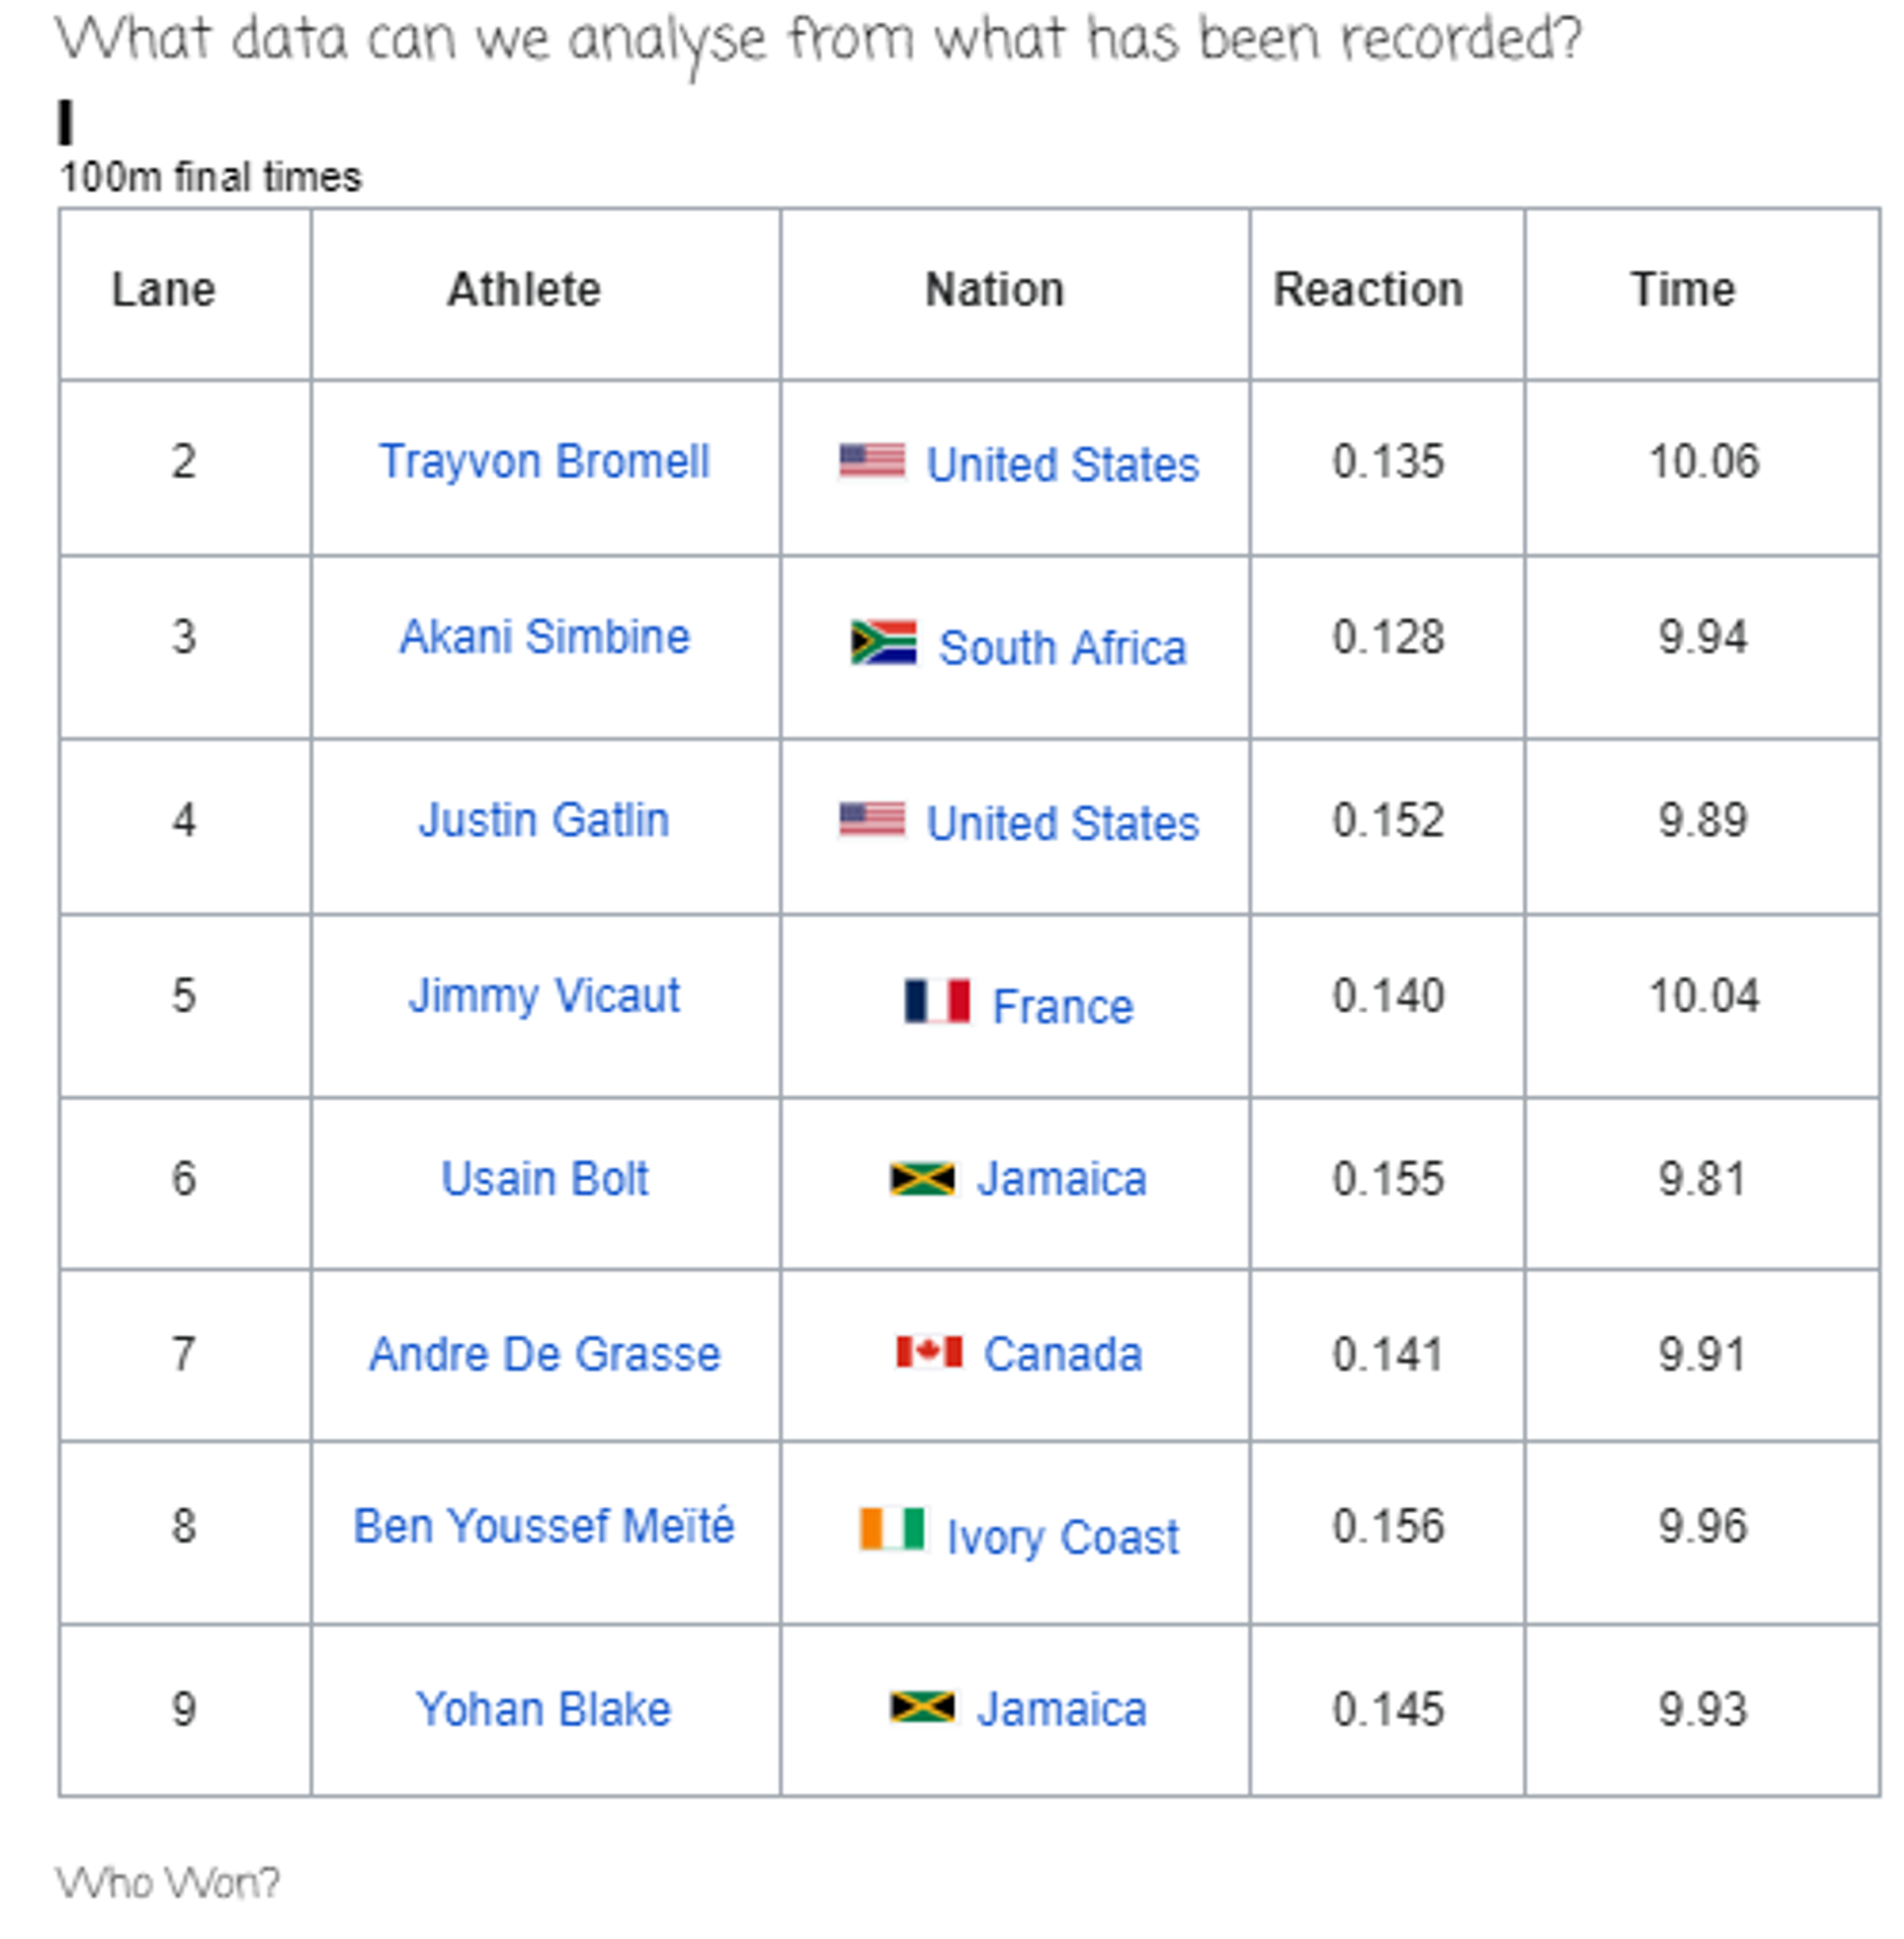Click the Jamaica flag in Yohan Blake's row
The image size is (1904, 1939).
(922, 1708)
